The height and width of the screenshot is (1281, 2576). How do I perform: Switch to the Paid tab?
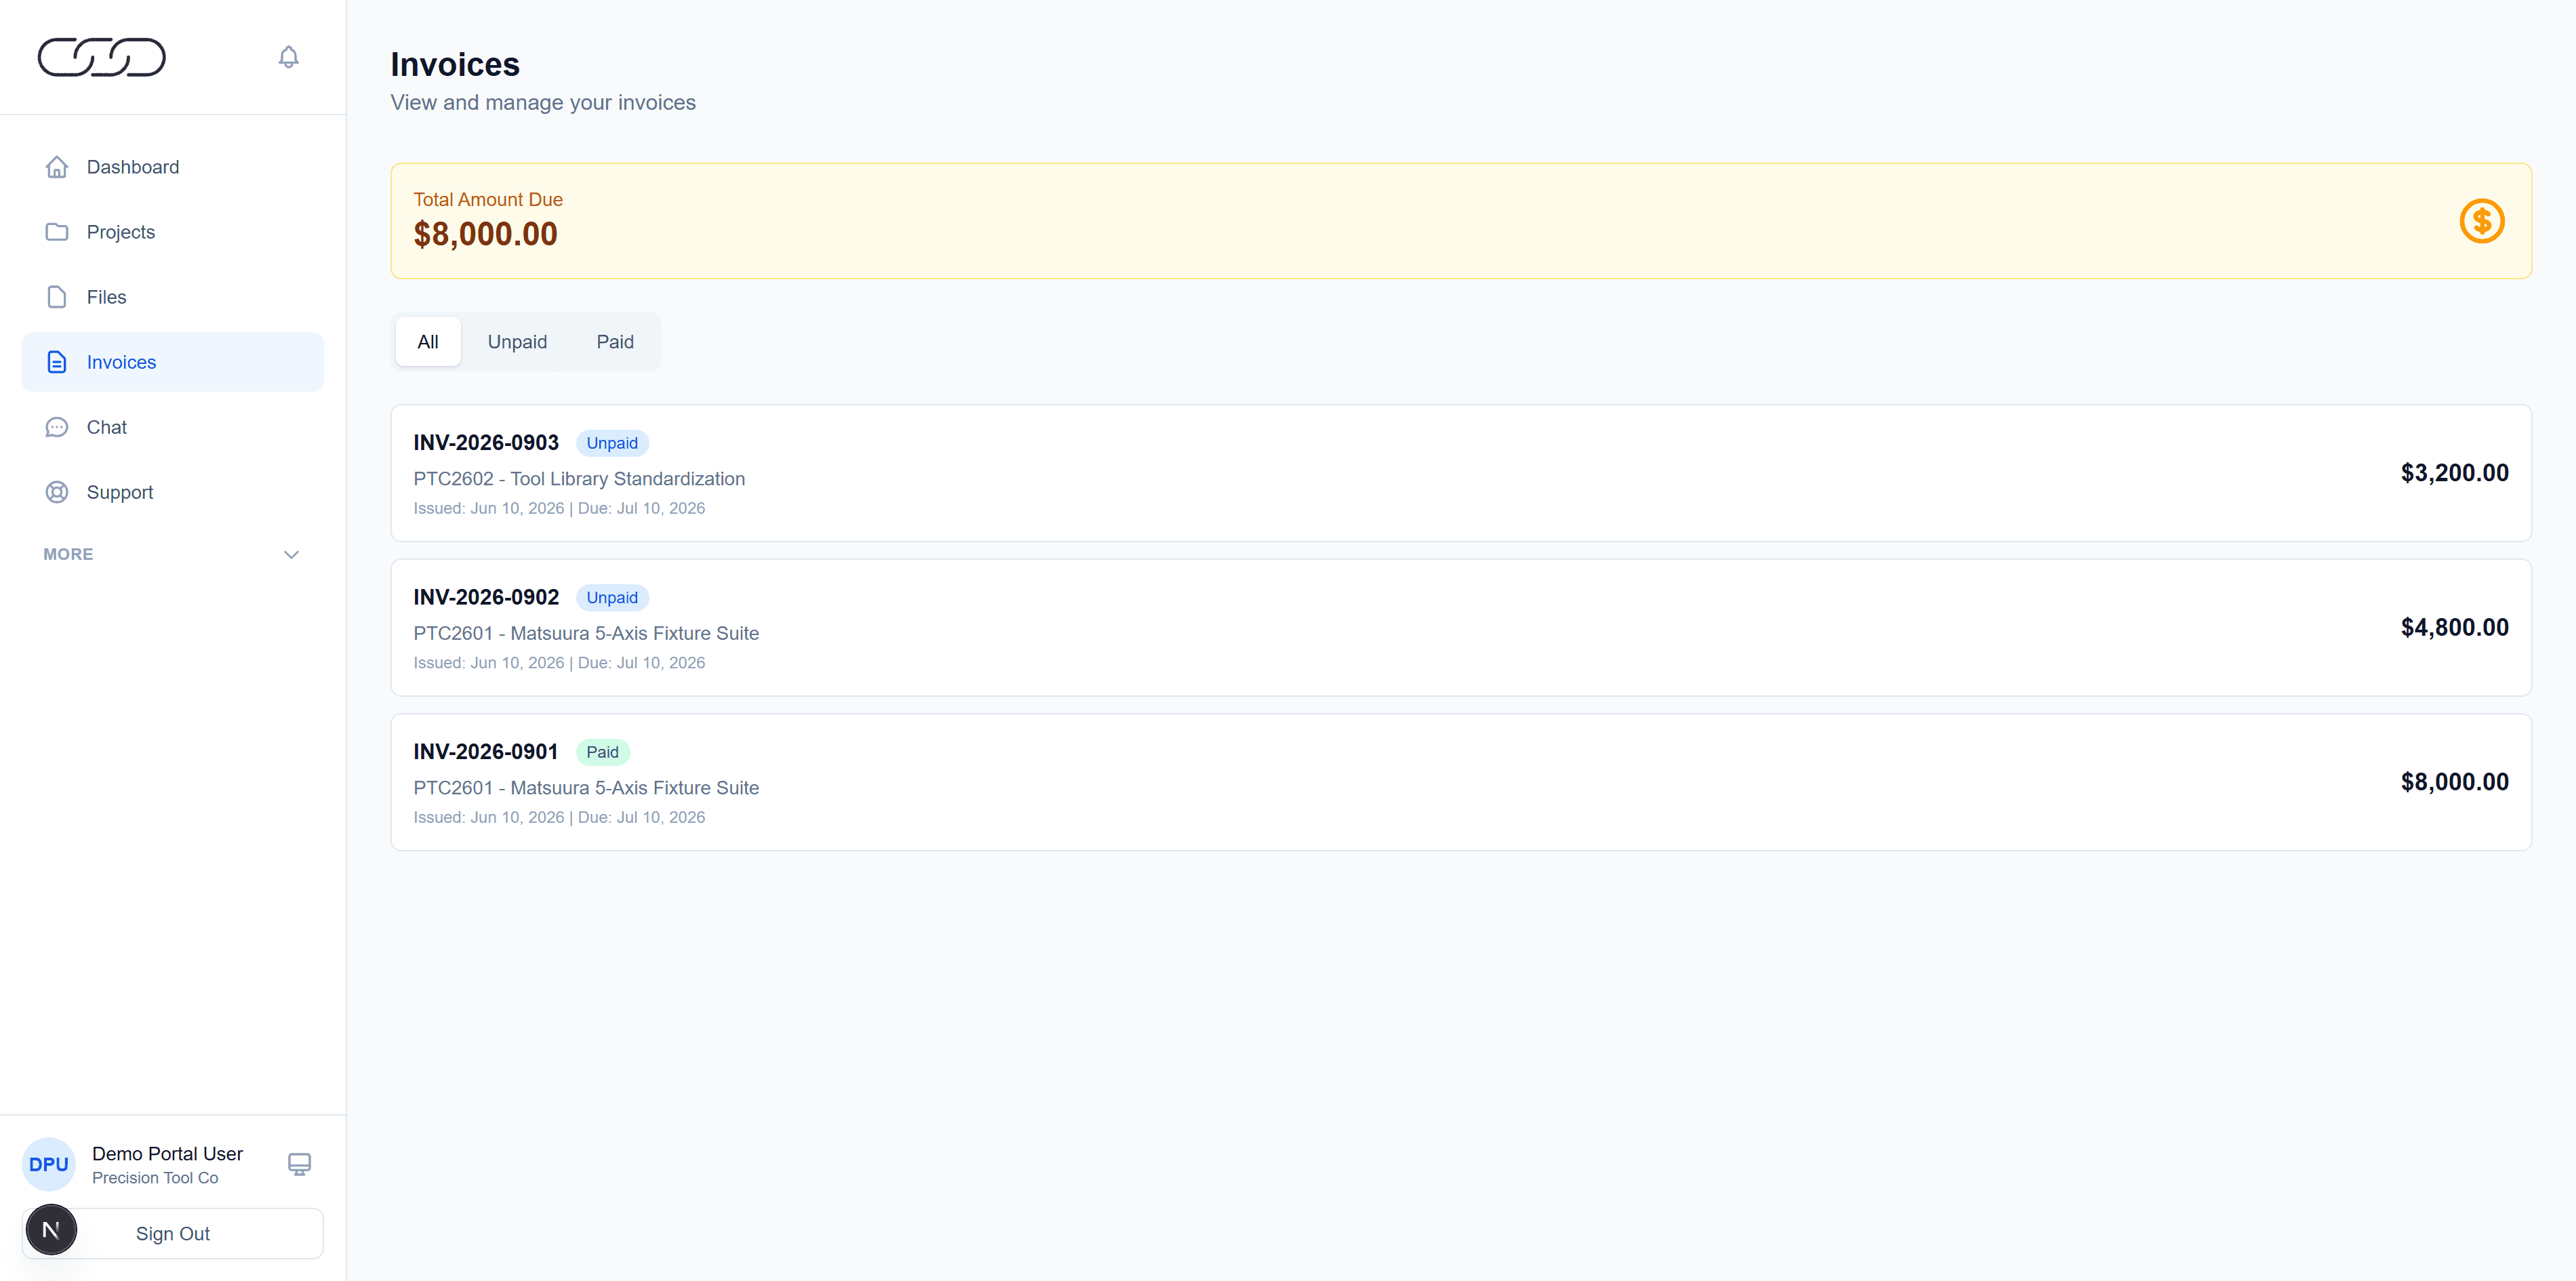tap(615, 342)
